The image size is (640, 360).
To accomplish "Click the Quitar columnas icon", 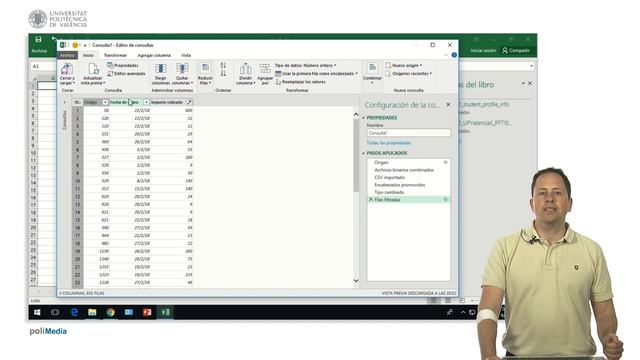I will (x=182, y=69).
